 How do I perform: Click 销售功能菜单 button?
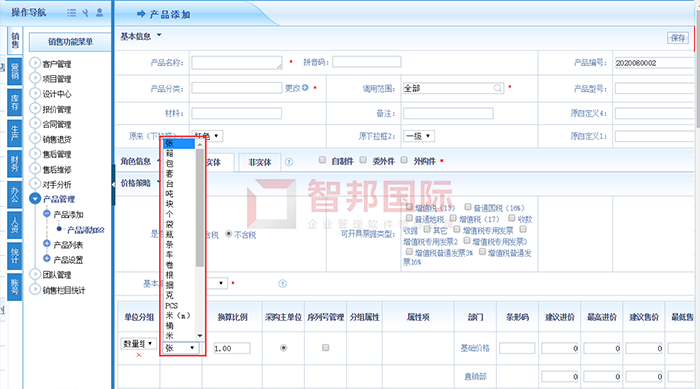click(70, 42)
